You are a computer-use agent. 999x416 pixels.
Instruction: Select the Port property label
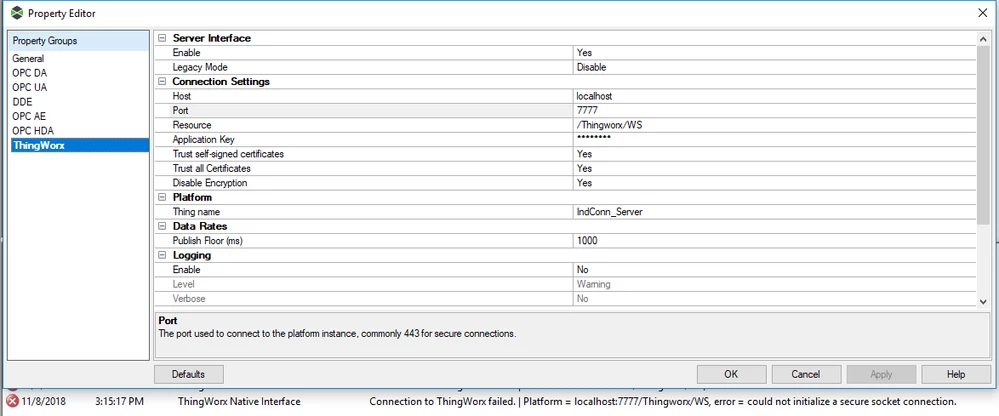tap(180, 111)
